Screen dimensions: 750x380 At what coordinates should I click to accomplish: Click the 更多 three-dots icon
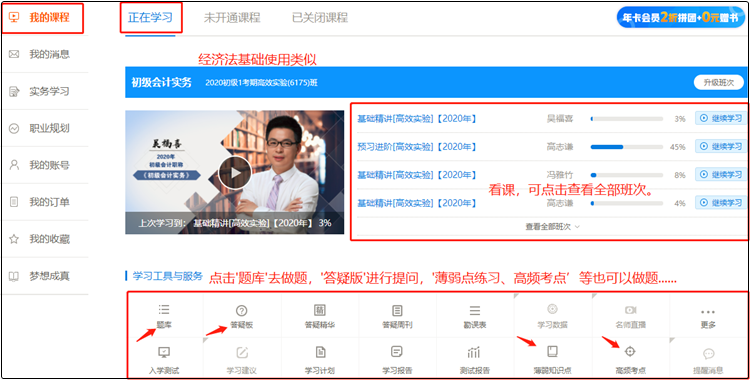click(x=708, y=312)
